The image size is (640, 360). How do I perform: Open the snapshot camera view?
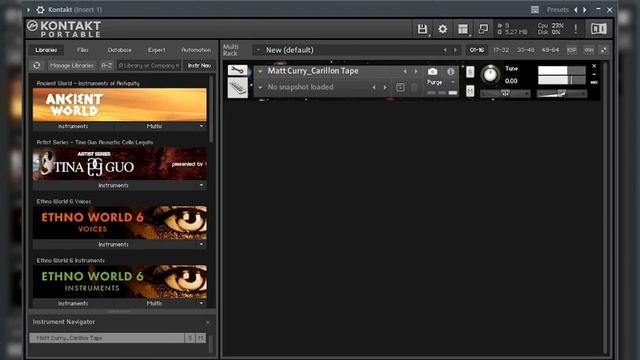click(432, 71)
